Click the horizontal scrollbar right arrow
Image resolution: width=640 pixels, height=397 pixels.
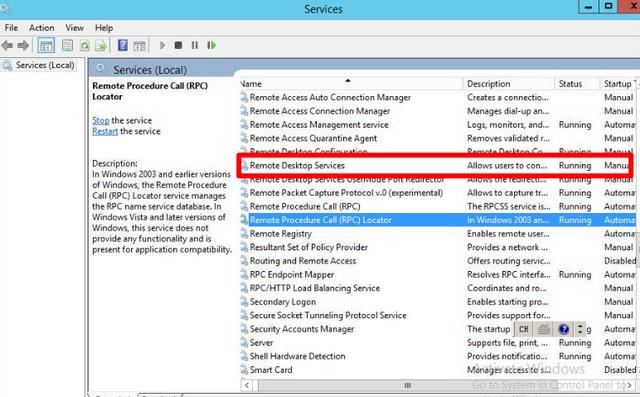pyautogui.click(x=629, y=385)
